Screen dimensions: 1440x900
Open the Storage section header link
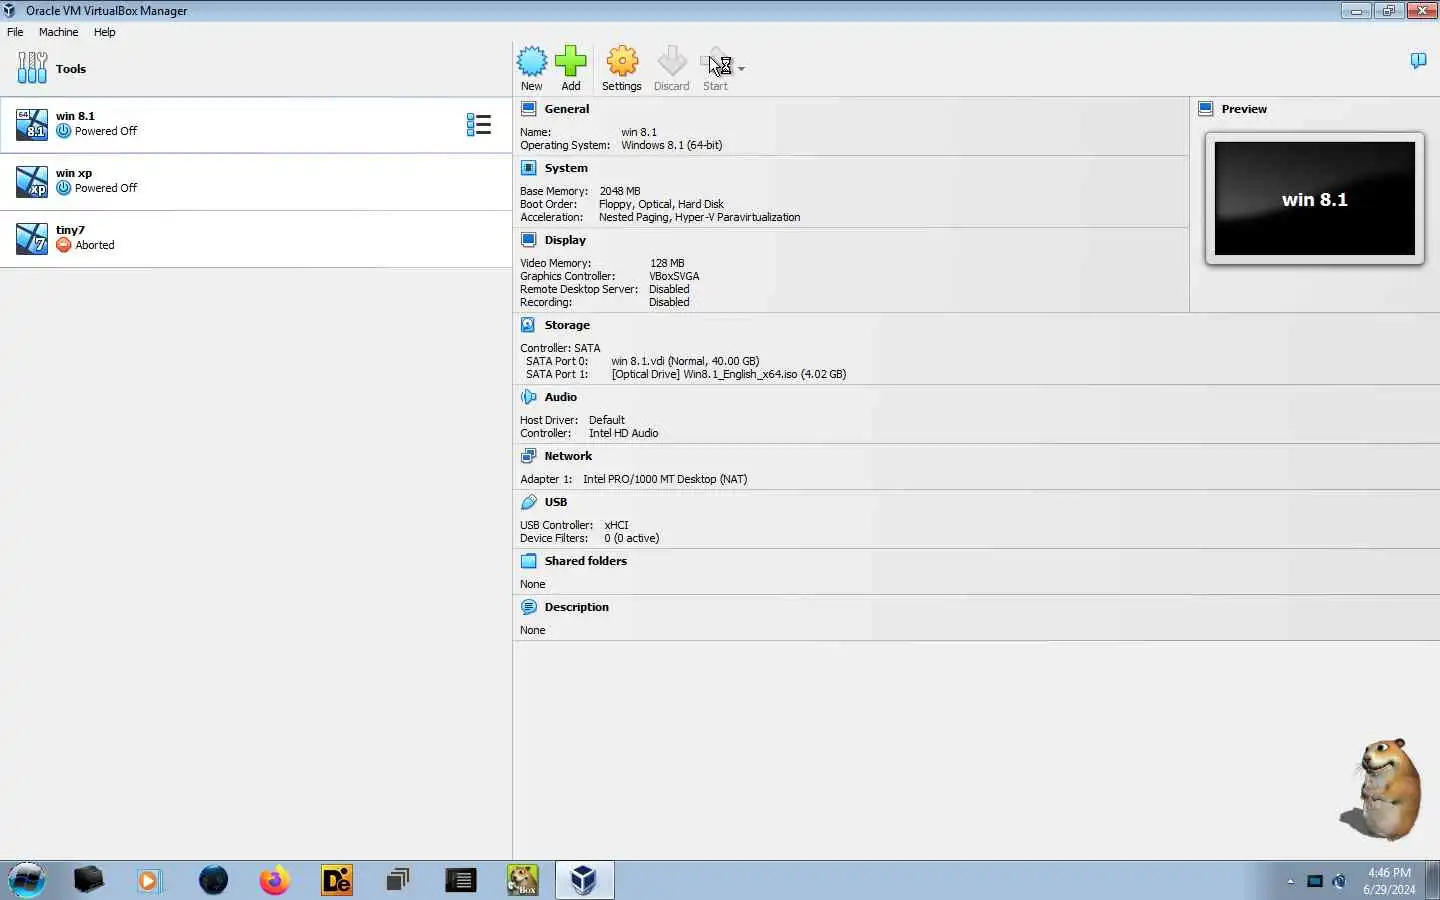click(567, 325)
